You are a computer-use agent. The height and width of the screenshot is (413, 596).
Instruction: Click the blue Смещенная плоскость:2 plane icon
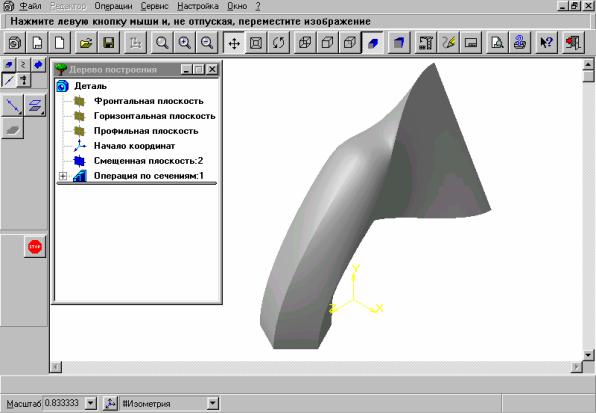[x=79, y=161]
